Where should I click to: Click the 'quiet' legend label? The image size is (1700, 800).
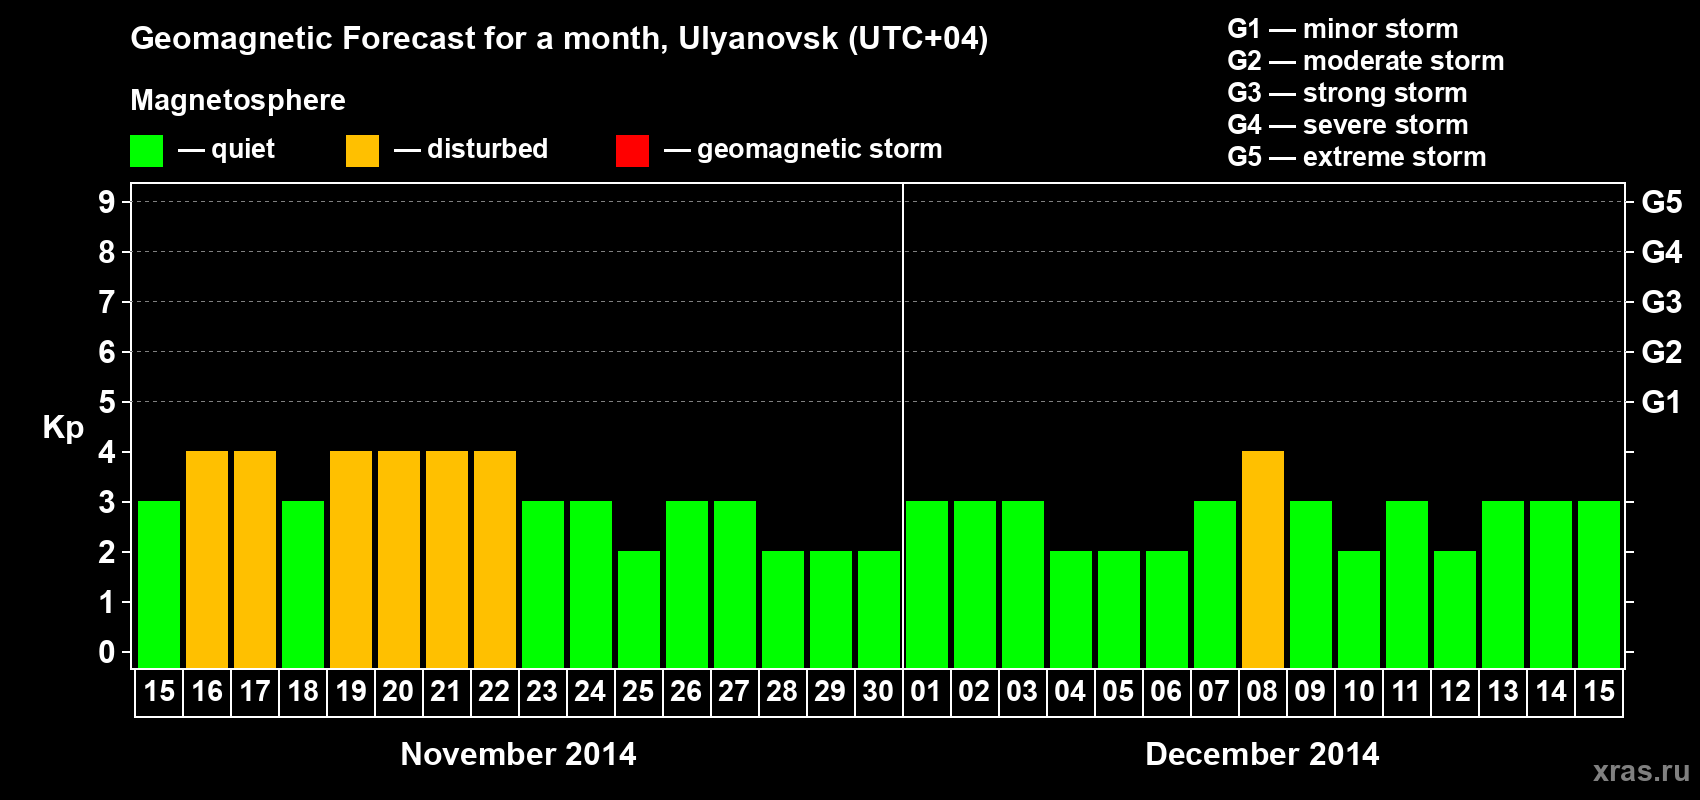pos(243,149)
